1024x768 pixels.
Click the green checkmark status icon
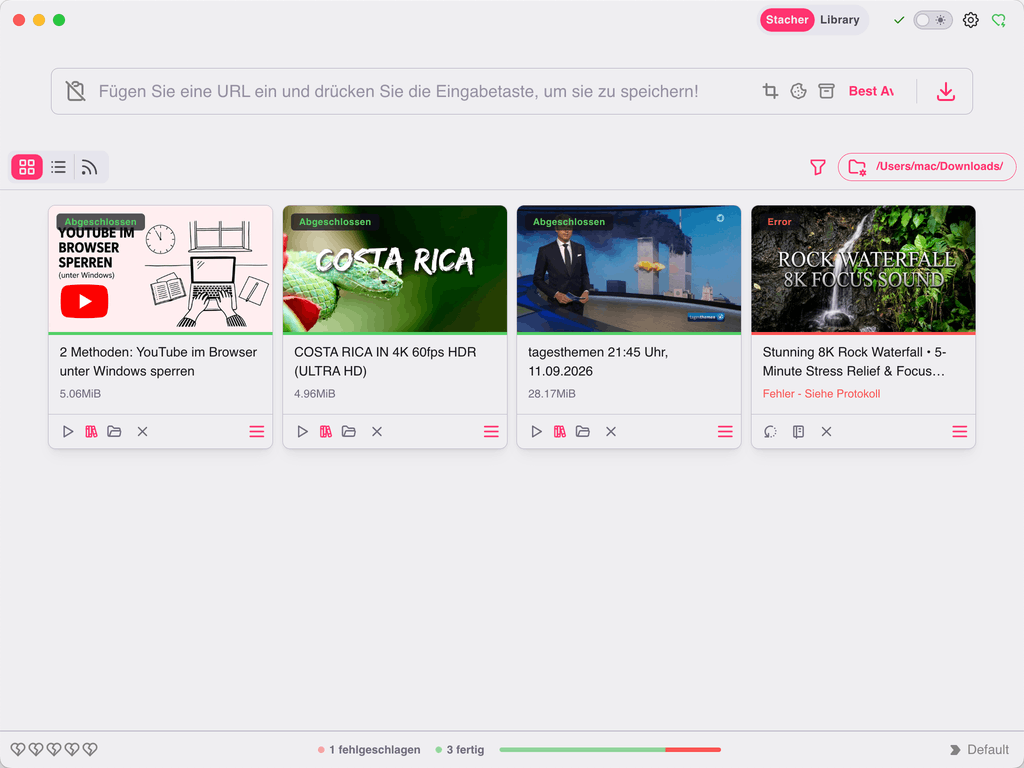tap(899, 20)
